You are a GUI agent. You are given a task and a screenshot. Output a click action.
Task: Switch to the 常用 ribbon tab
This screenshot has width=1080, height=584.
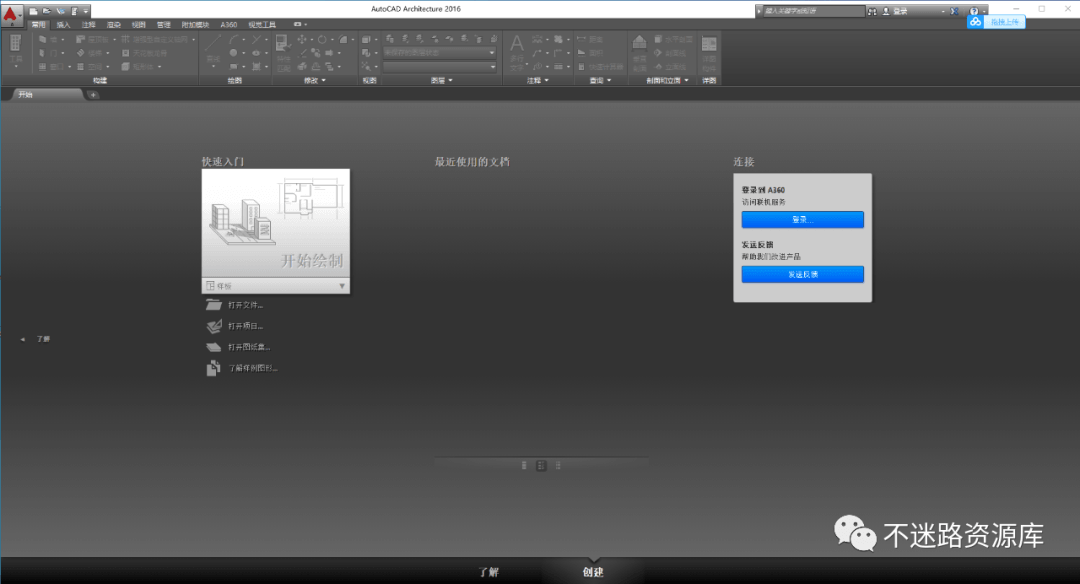[39, 25]
